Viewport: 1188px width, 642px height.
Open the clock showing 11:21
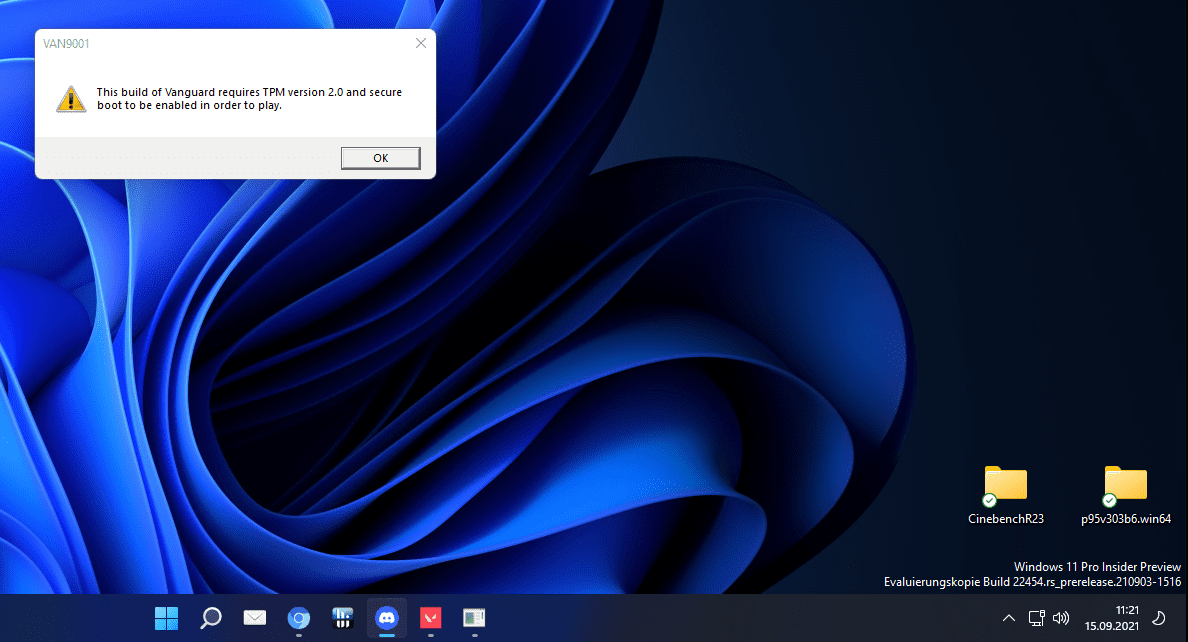point(1111,619)
